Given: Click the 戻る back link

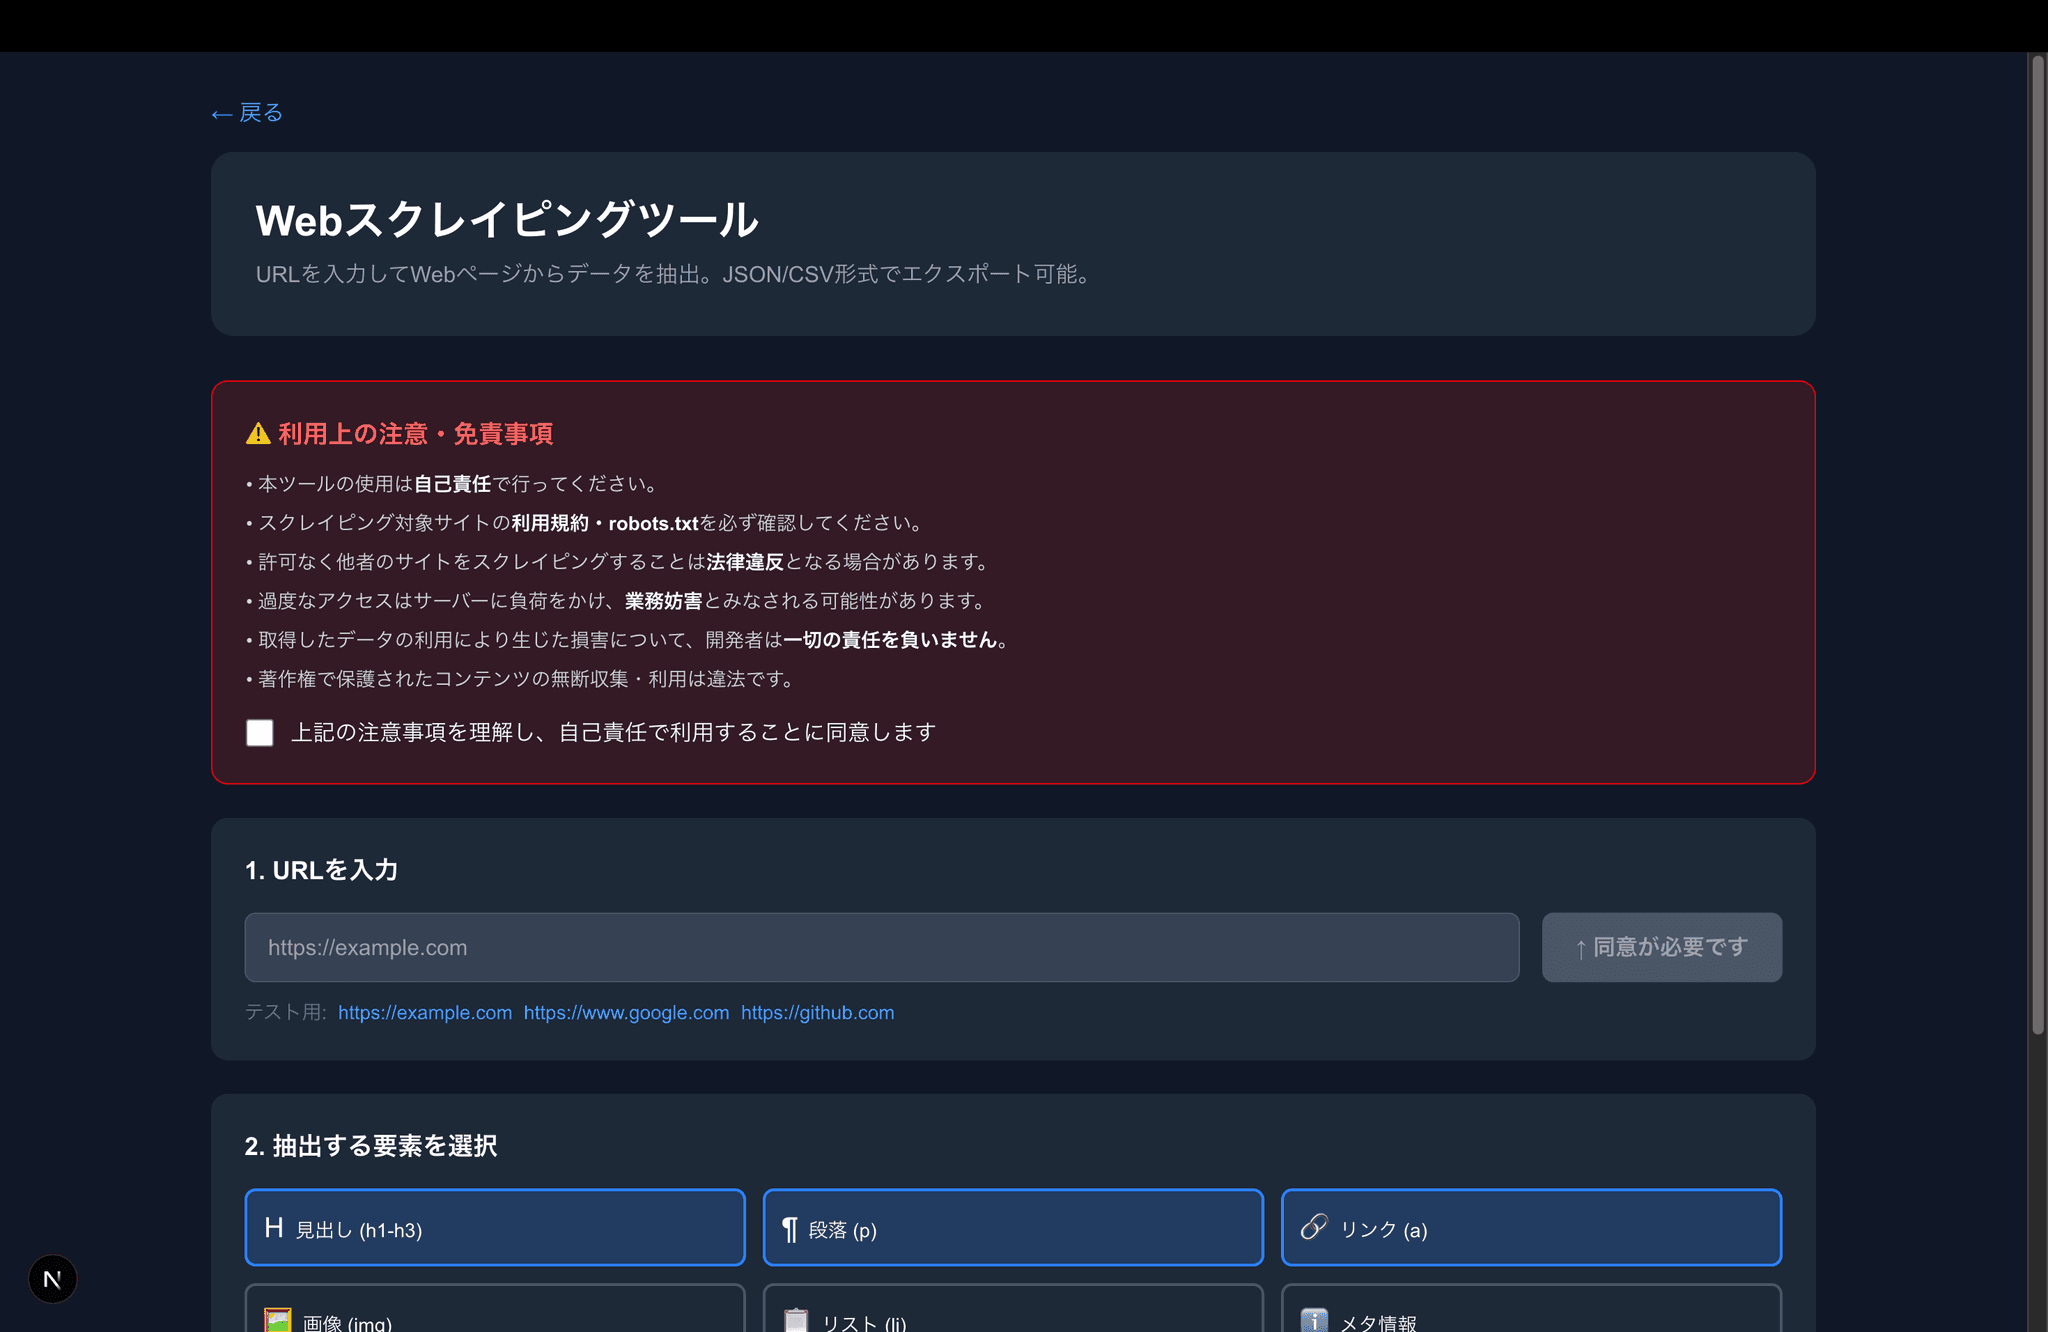Looking at the screenshot, I should coord(246,113).
